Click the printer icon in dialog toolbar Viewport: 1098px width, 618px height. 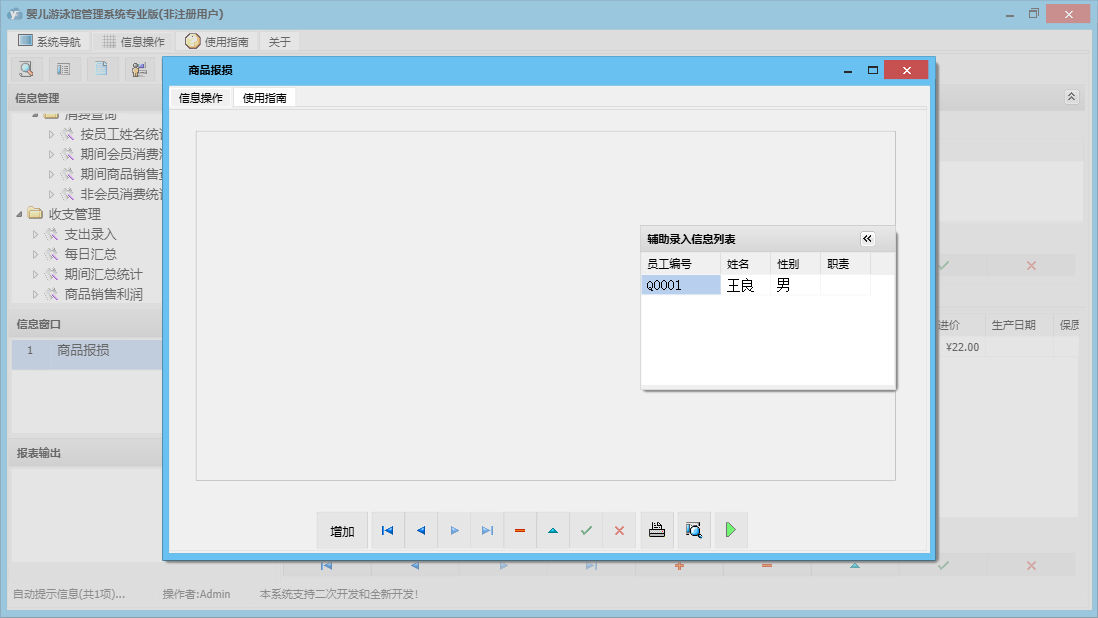(657, 531)
